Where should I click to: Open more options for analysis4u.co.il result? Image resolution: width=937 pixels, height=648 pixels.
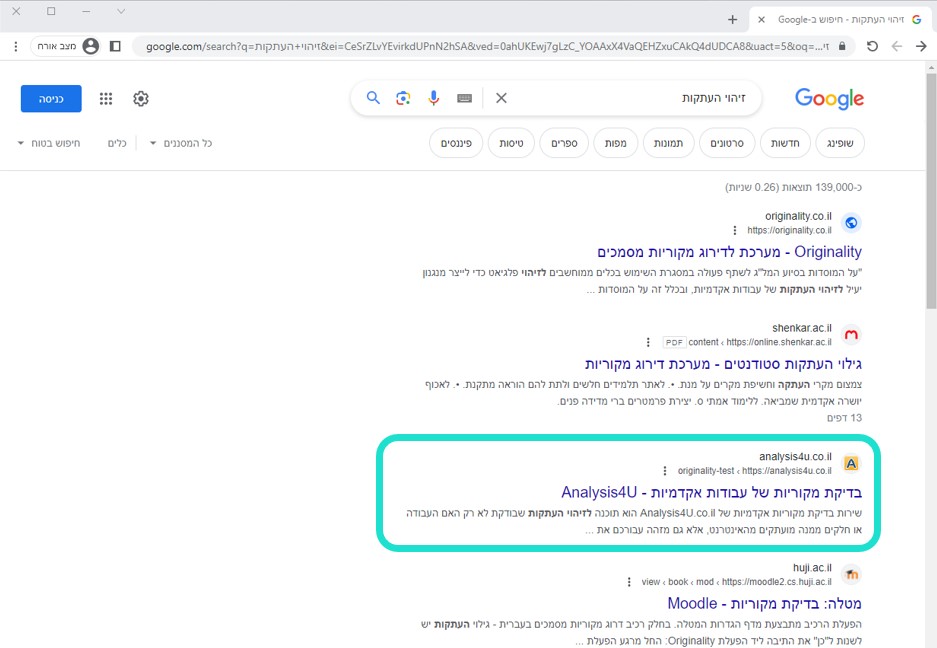pyautogui.click(x=665, y=470)
